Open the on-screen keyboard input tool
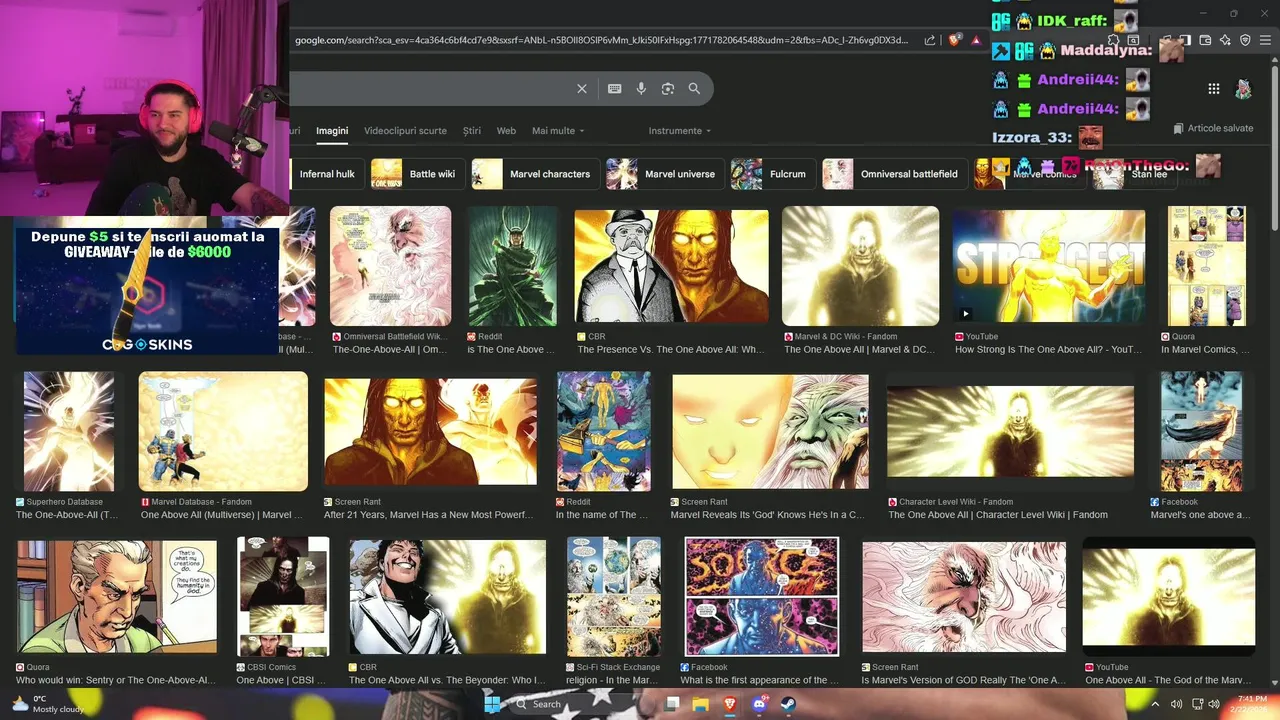Viewport: 1280px width, 720px height. coord(615,89)
